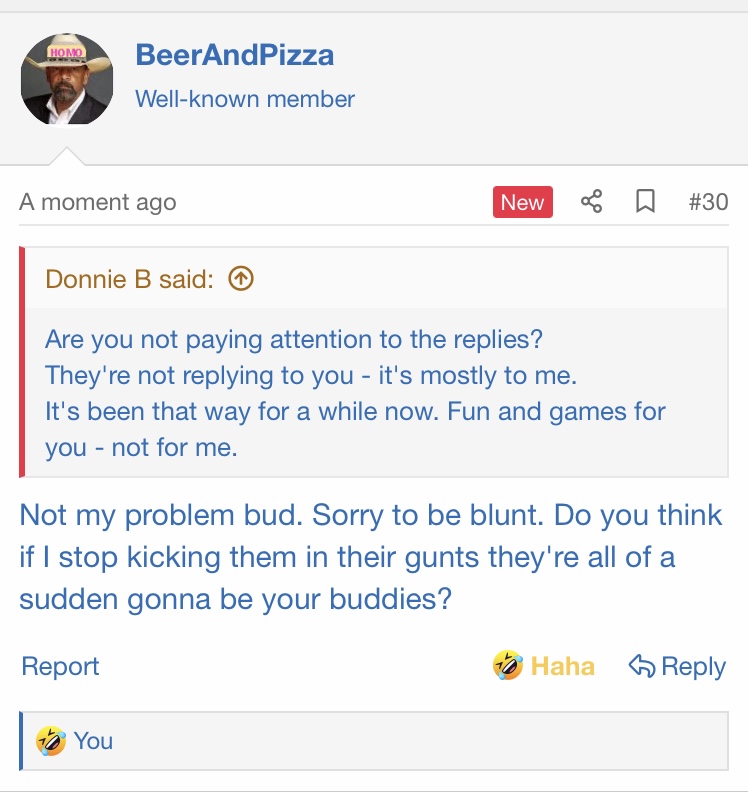Click the "Donnie B said:" quote header

(130, 279)
